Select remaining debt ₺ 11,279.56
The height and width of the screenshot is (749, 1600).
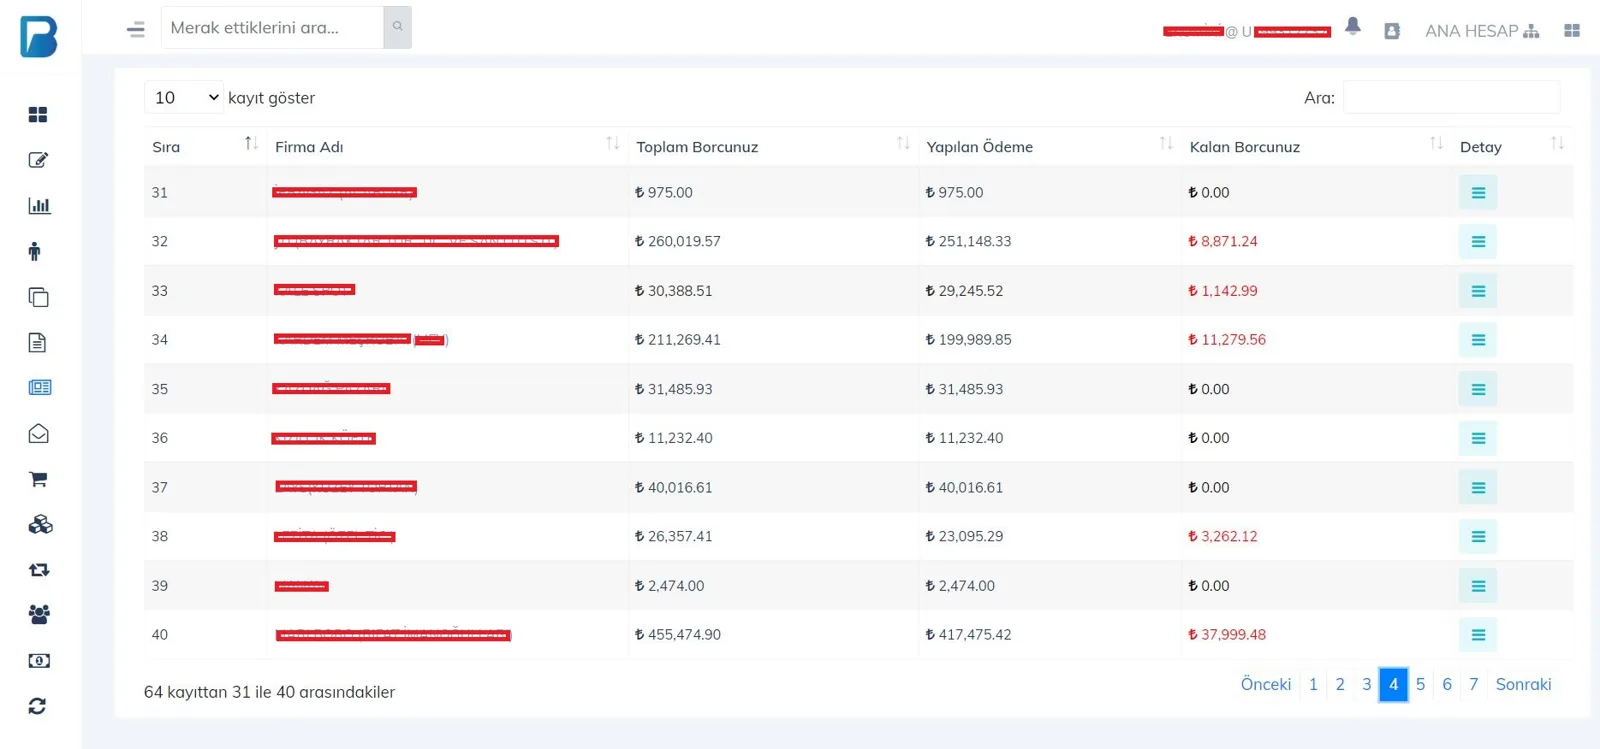click(1227, 339)
